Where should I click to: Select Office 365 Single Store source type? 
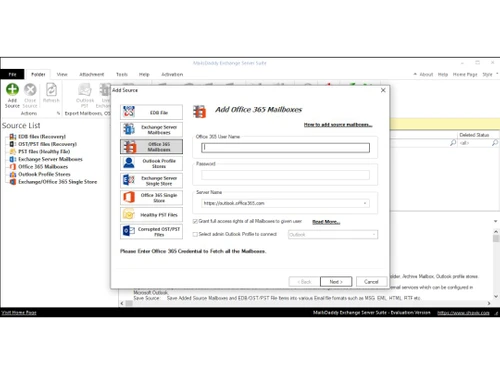151,197
